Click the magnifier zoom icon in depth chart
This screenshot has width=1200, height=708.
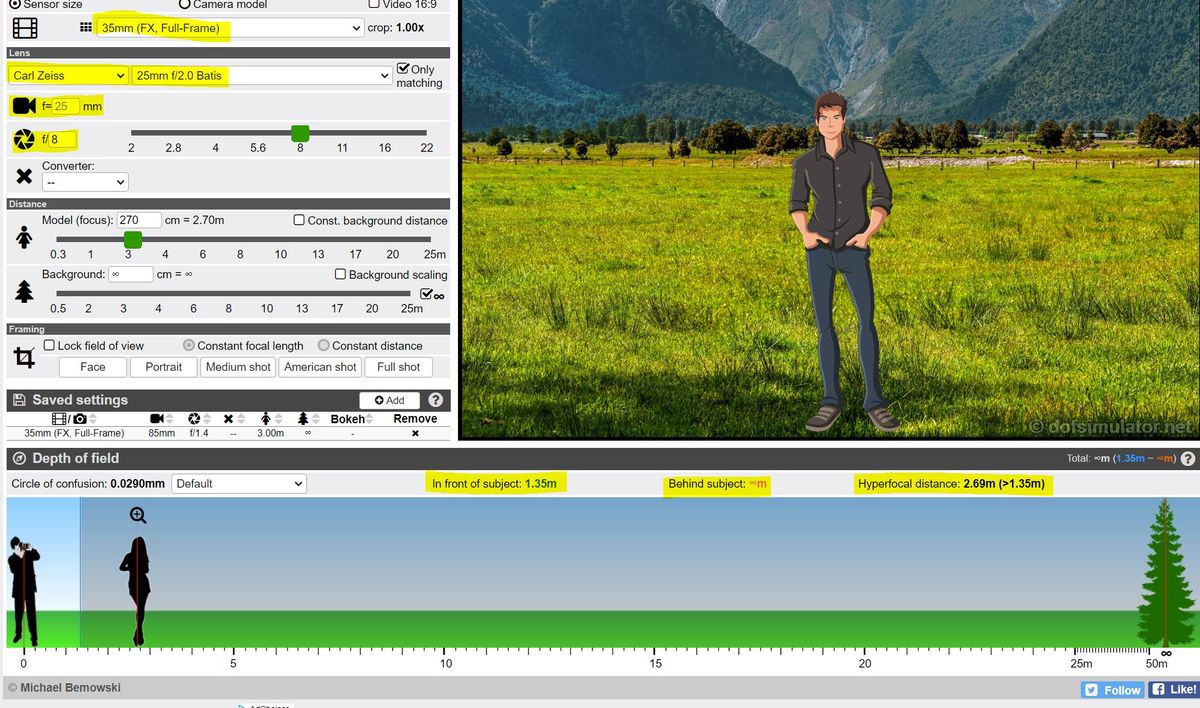coord(138,516)
